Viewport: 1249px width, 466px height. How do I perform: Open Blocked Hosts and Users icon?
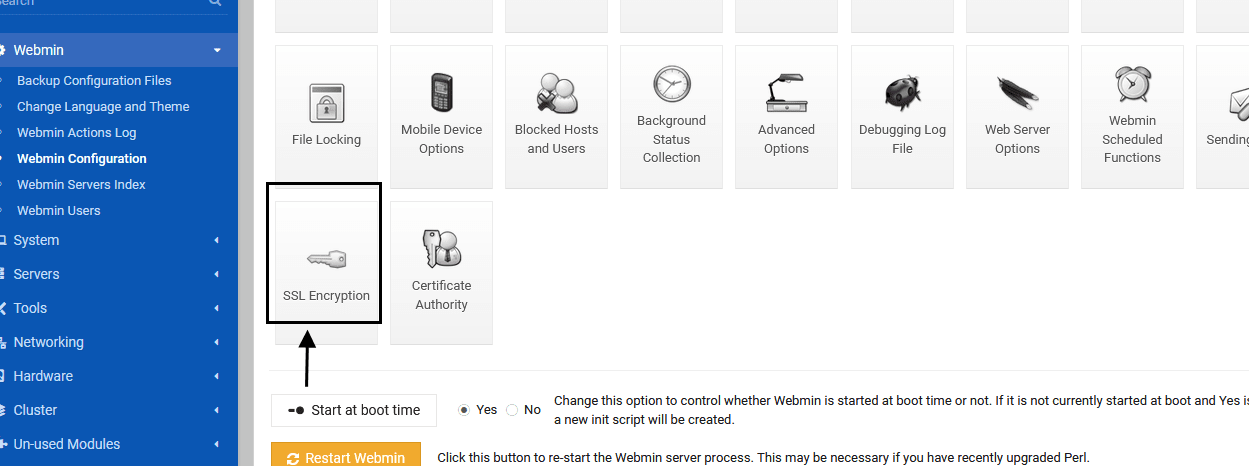[556, 93]
